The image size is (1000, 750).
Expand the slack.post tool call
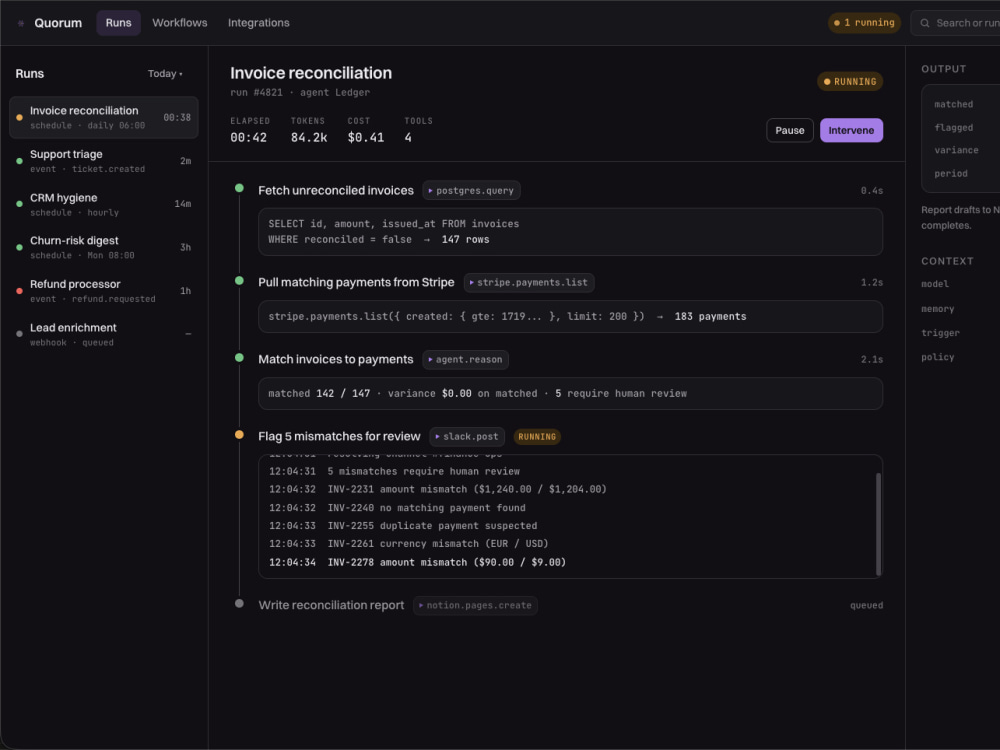pyautogui.click(x=467, y=437)
